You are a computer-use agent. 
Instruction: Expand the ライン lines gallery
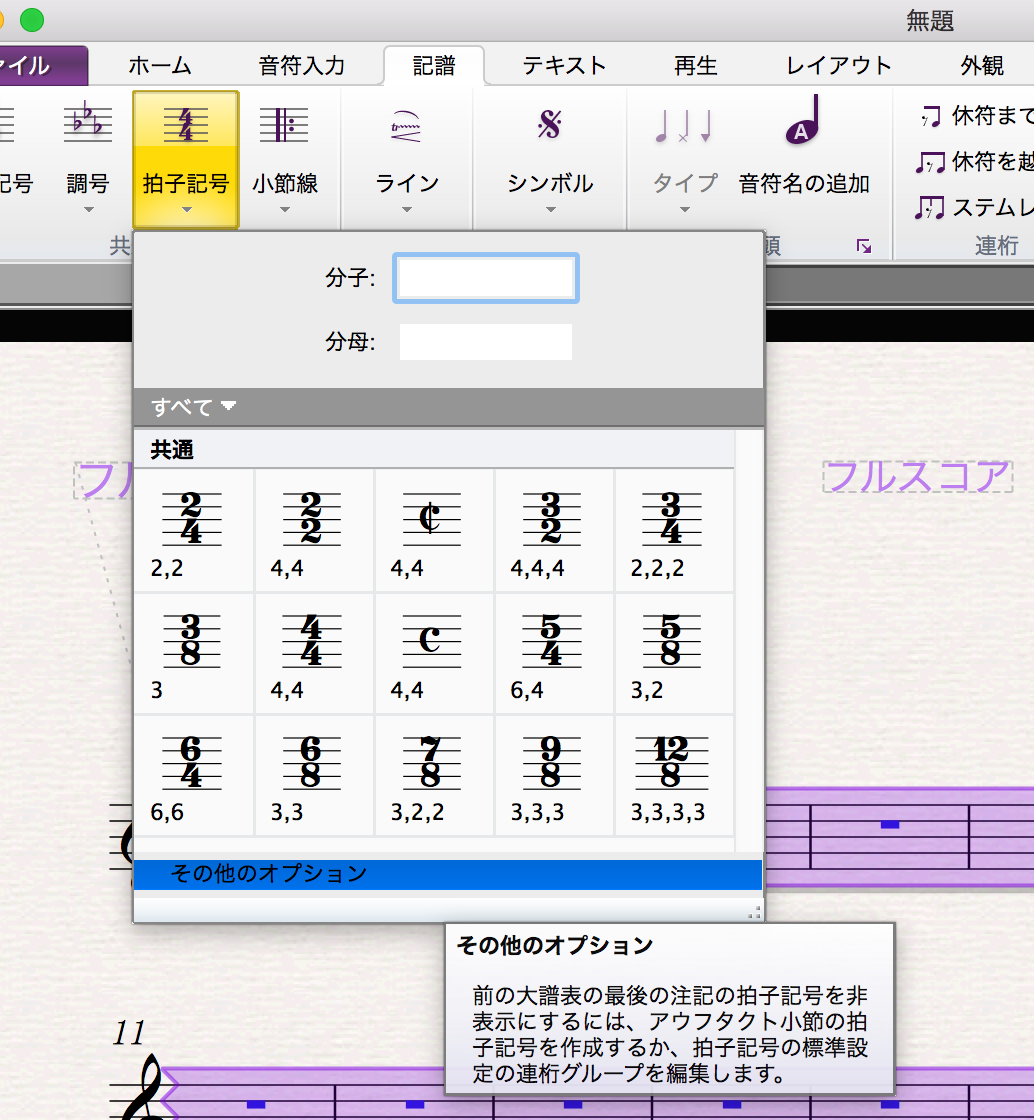[407, 160]
